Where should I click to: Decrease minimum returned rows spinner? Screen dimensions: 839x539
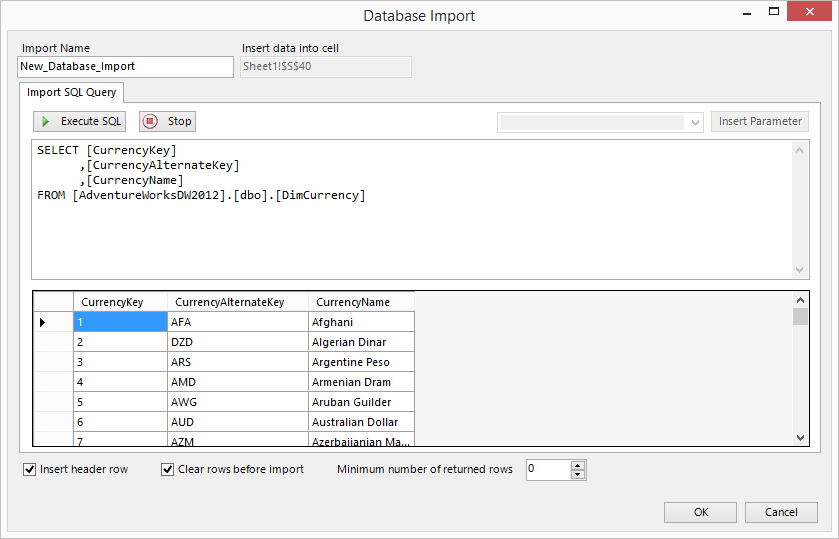[x=578, y=475]
